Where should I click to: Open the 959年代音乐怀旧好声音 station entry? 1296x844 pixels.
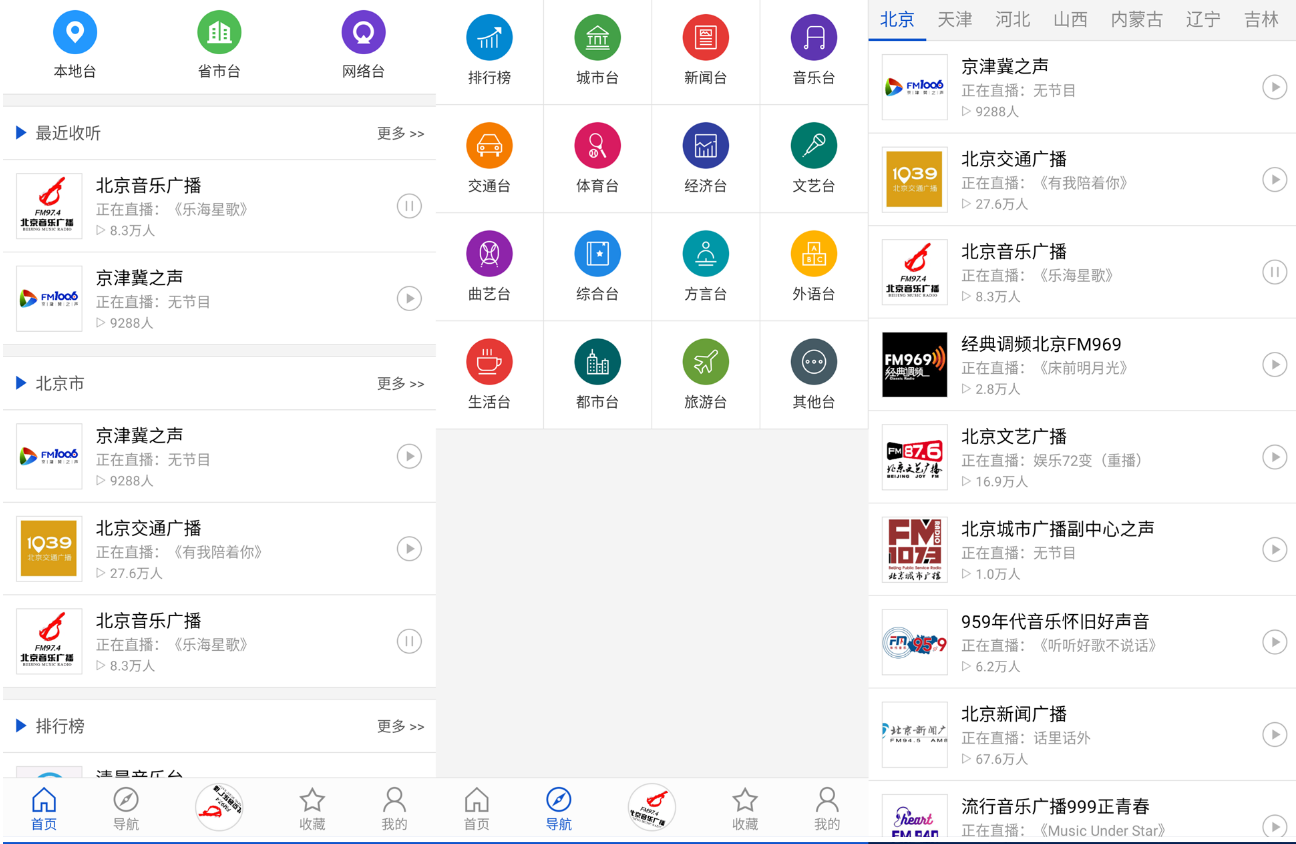[x=1055, y=622]
